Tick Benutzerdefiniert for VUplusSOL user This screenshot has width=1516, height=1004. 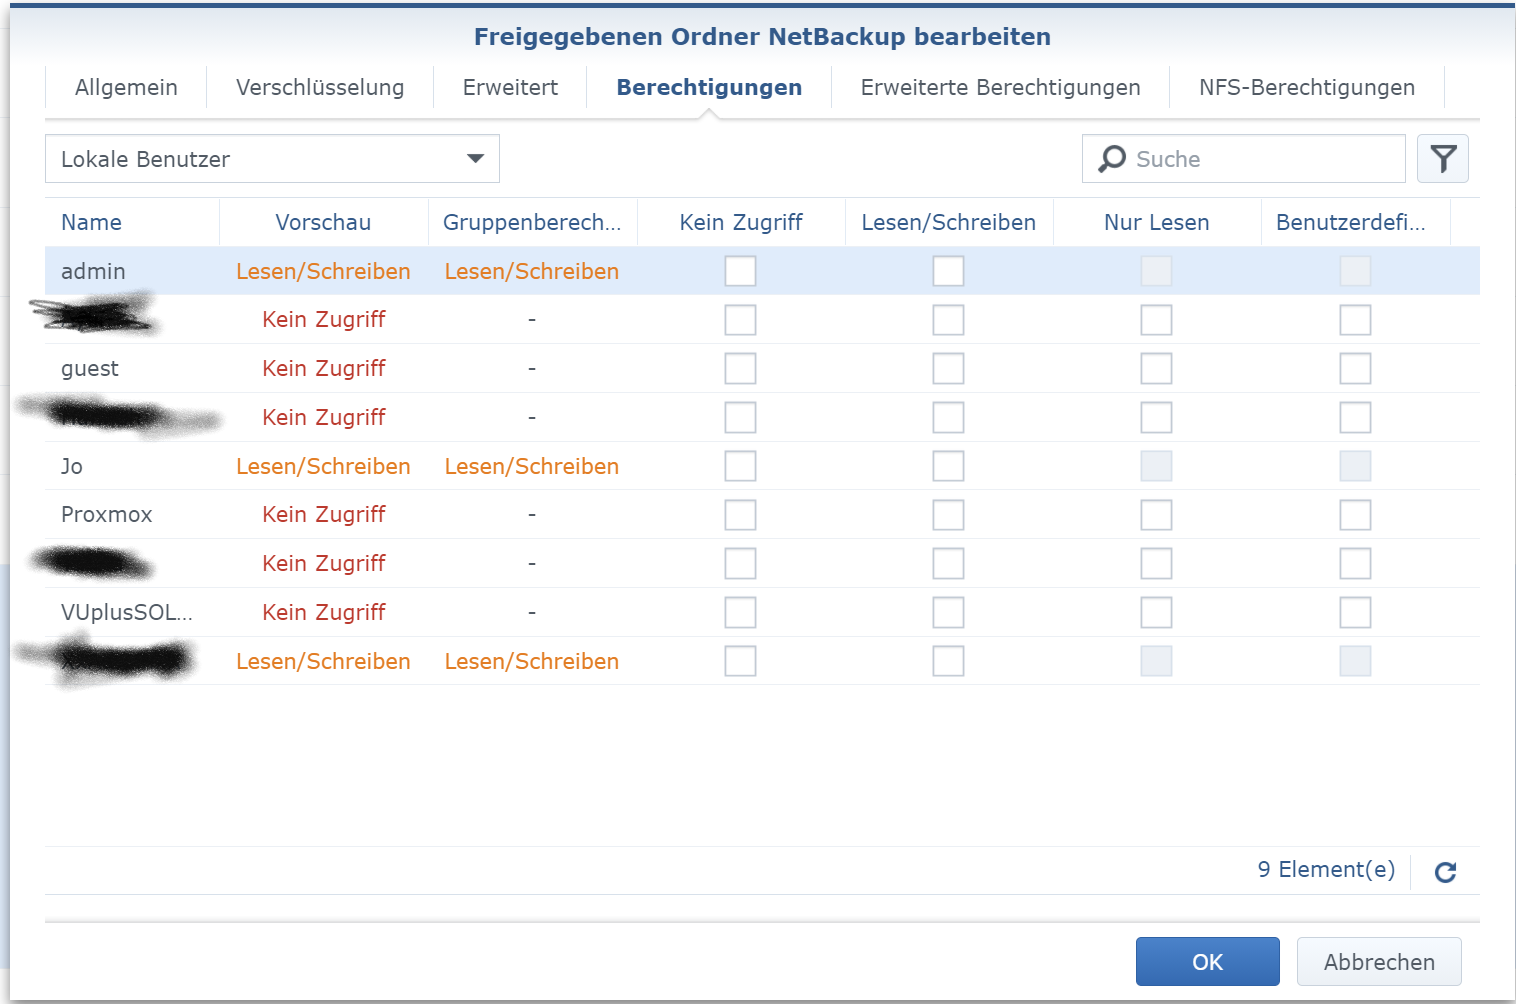pyautogui.click(x=1355, y=612)
